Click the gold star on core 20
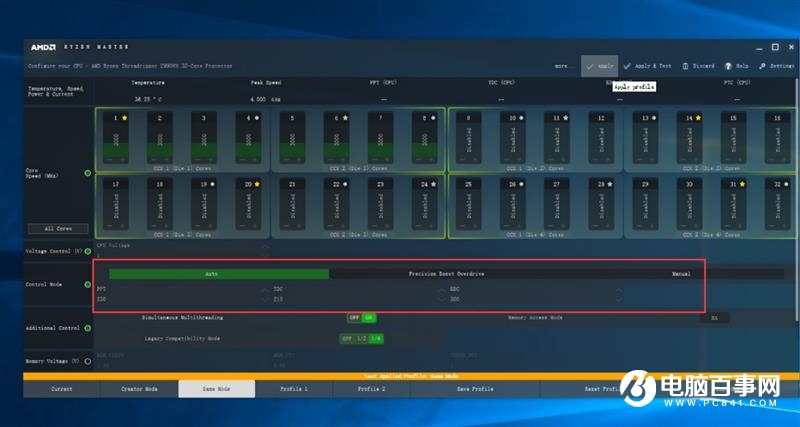 click(x=258, y=184)
